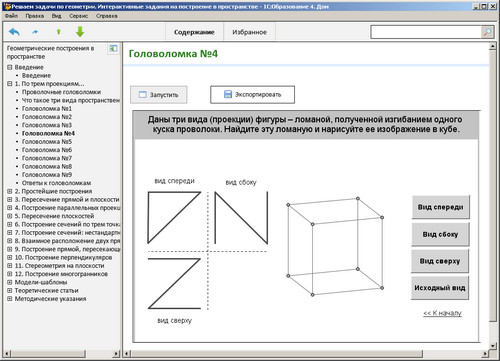
Task: Open the Содержание tab
Action: click(194, 32)
